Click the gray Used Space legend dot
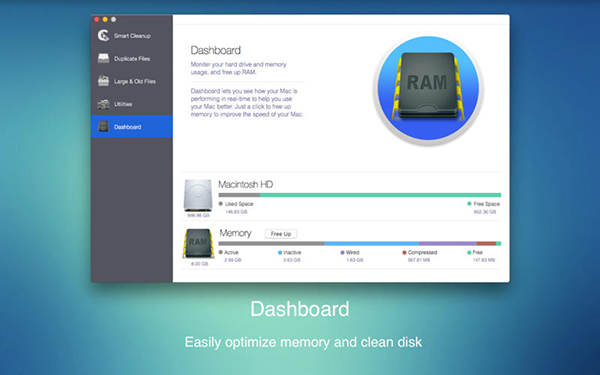Screen dimensions: 600x375 click(221, 204)
